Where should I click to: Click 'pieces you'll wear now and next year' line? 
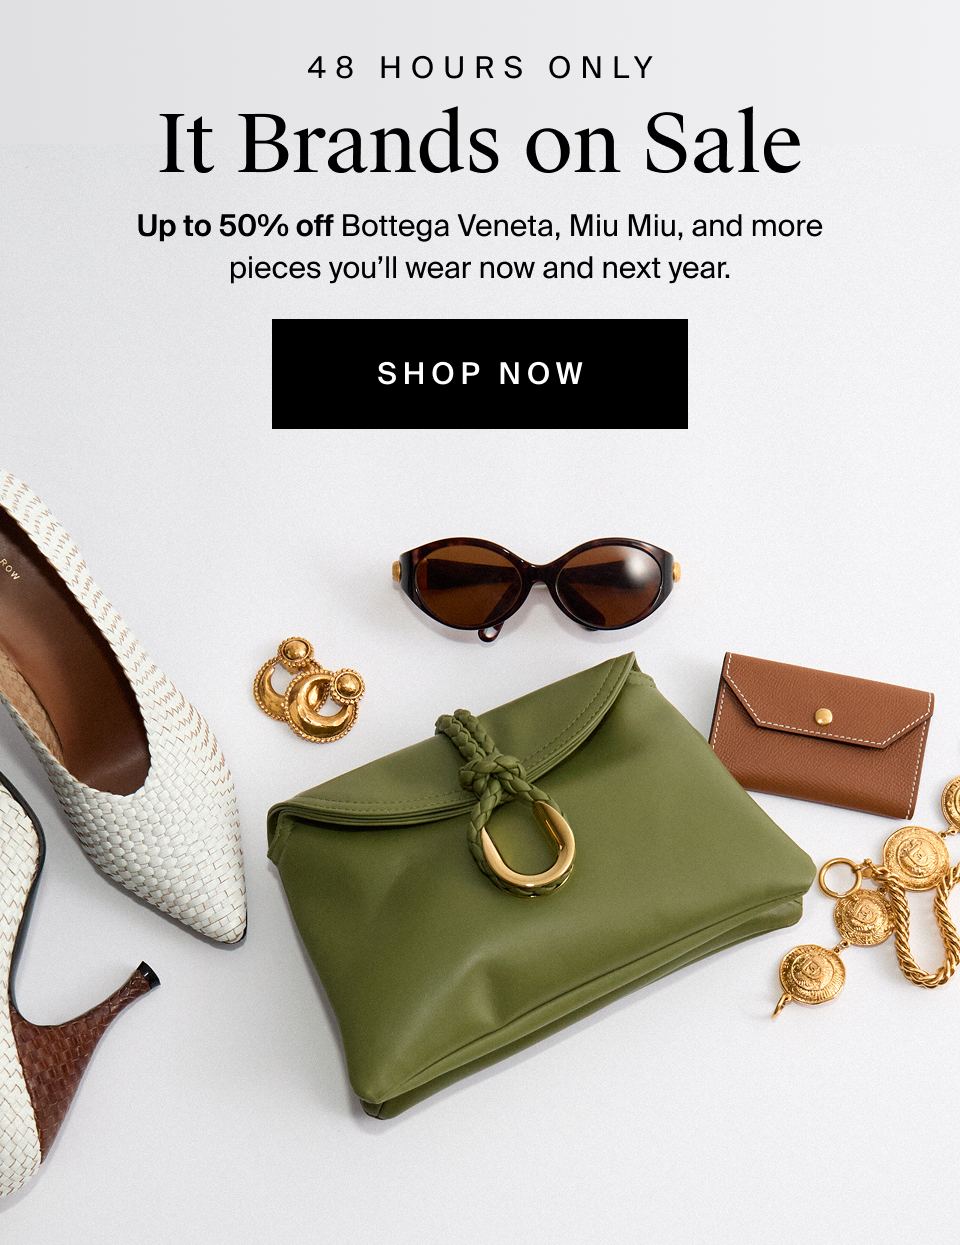[480, 269]
